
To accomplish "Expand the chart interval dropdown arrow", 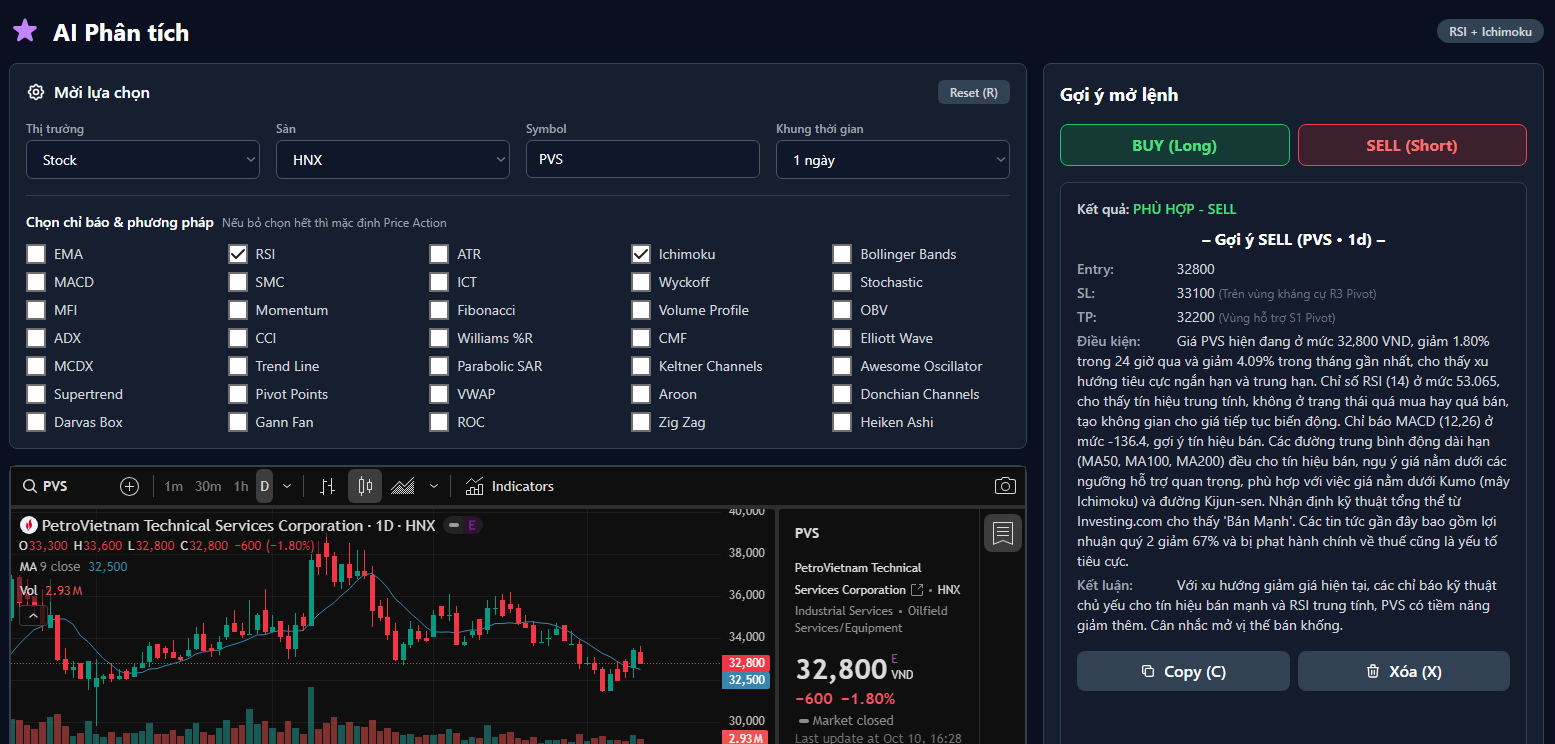I will 287,486.
